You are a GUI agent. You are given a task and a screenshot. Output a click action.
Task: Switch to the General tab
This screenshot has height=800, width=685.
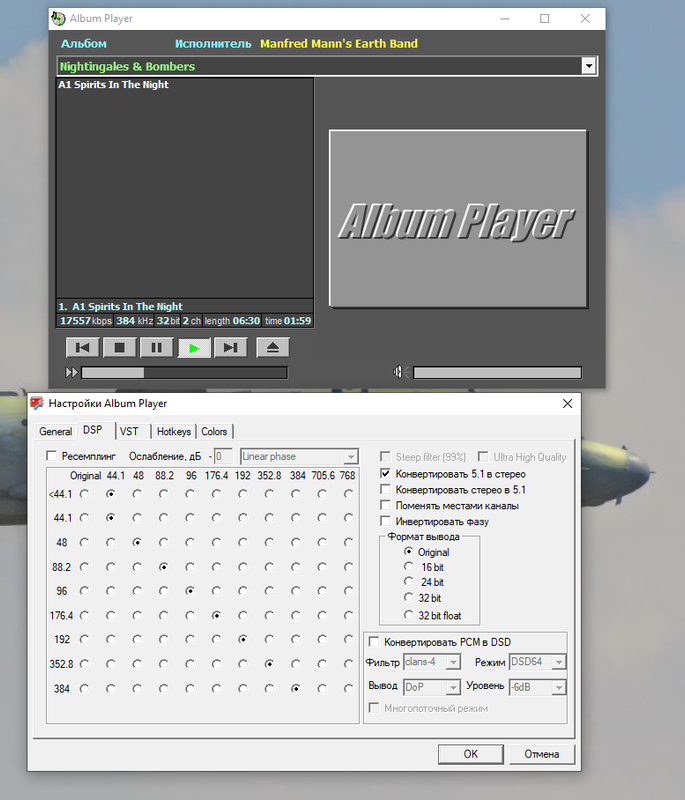click(x=56, y=432)
